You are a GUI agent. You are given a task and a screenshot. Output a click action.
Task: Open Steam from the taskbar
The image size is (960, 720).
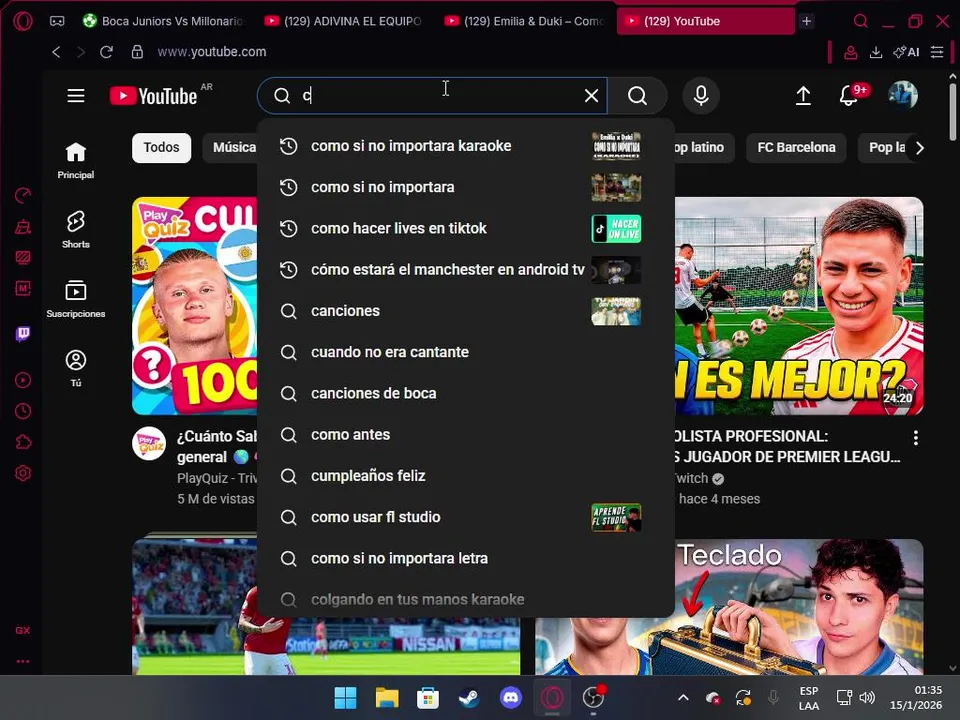[x=469, y=697]
